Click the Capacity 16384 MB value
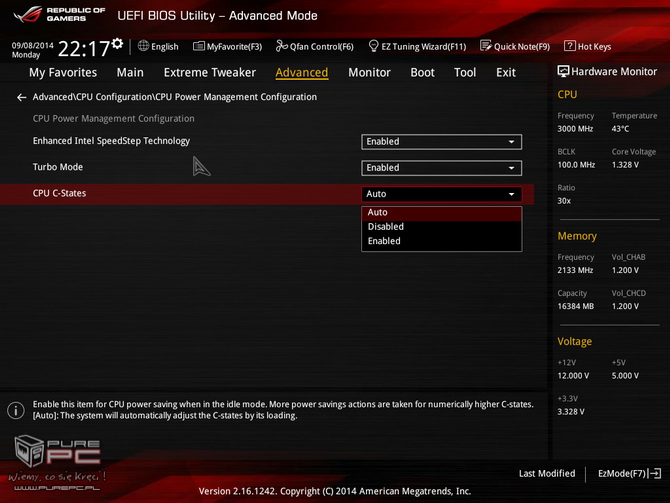This screenshot has height=503, width=670. click(x=576, y=306)
